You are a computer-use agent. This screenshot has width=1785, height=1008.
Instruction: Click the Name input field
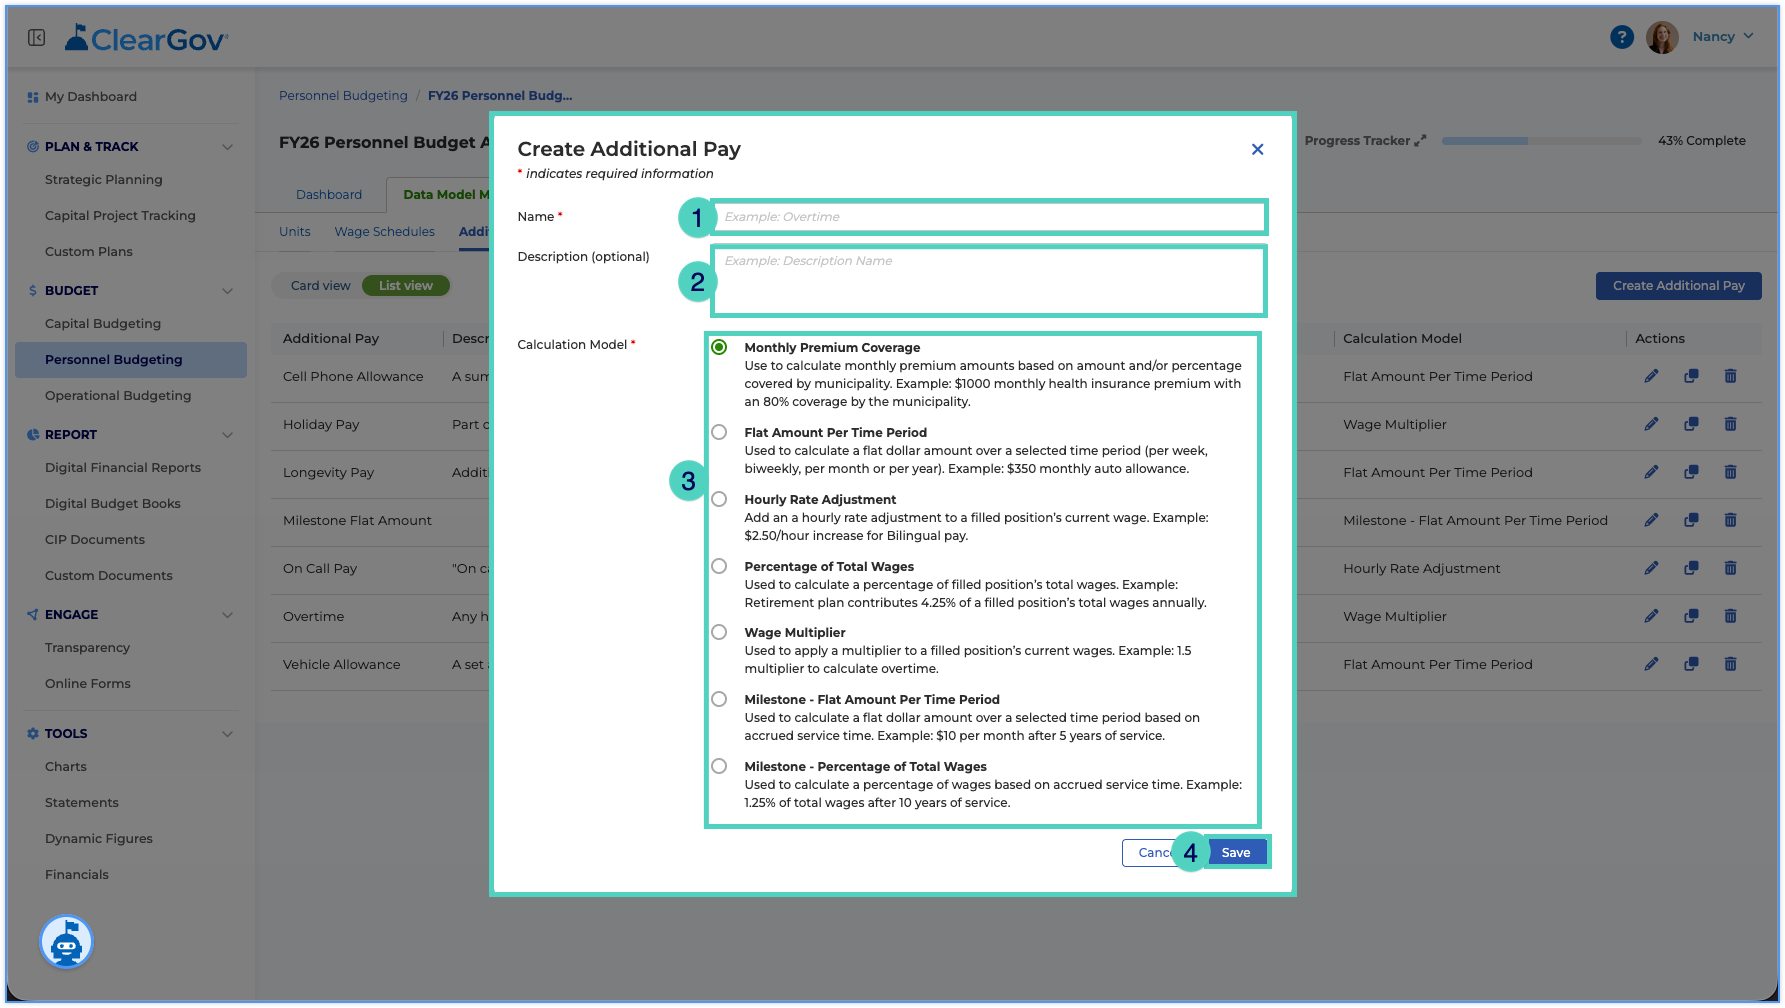click(989, 217)
